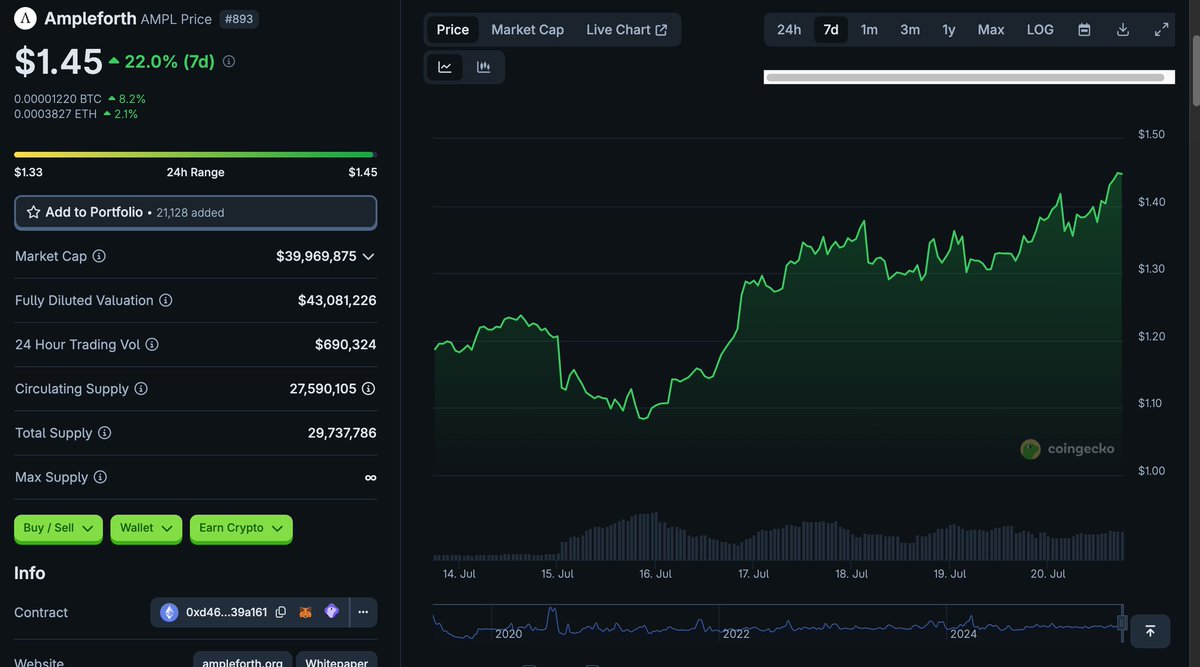The width and height of the screenshot is (1200, 667).
Task: Copy contract address icon
Action: tap(281, 612)
